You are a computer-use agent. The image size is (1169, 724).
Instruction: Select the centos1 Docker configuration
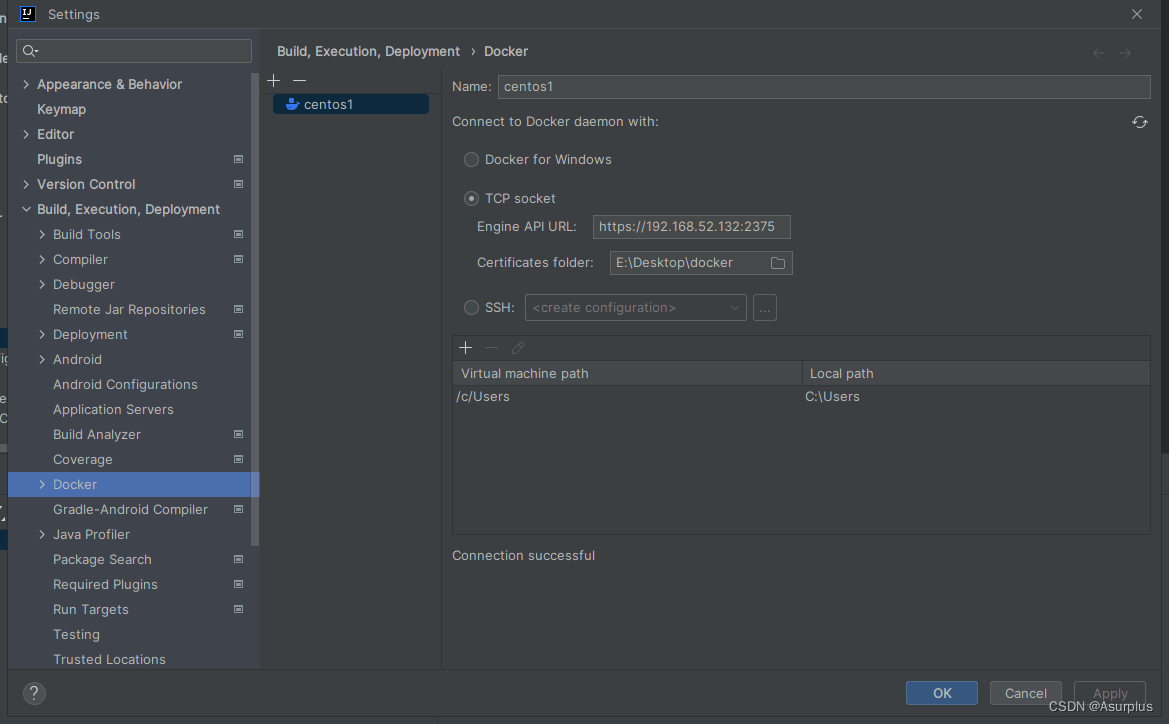[350, 104]
